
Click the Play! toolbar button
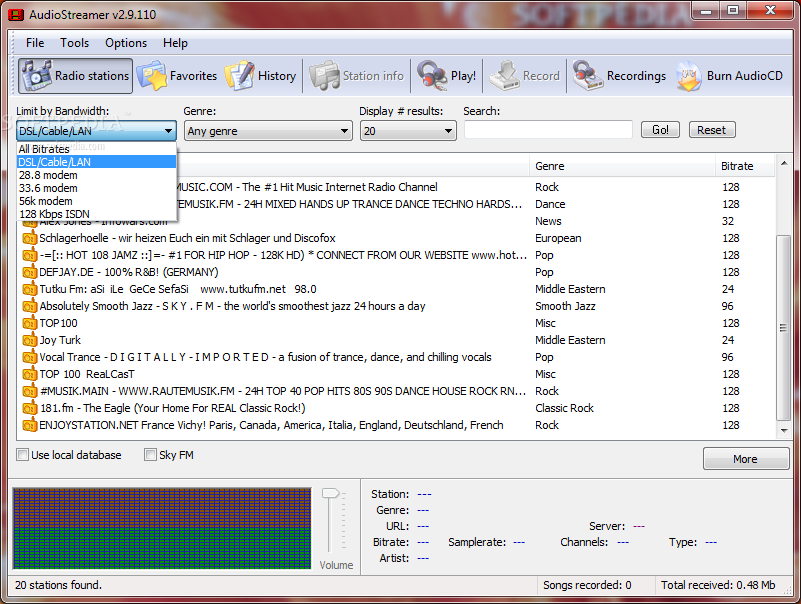coord(446,76)
